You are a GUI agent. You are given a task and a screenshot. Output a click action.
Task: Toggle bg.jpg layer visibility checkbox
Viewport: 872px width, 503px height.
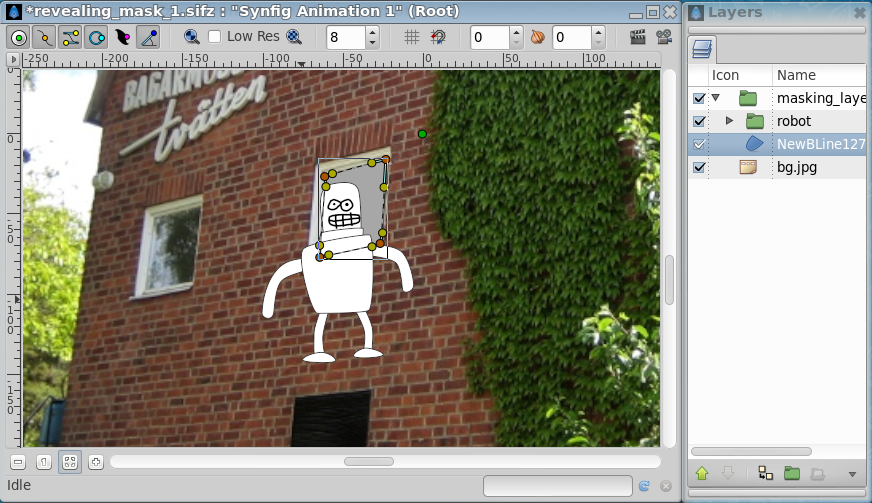point(699,167)
